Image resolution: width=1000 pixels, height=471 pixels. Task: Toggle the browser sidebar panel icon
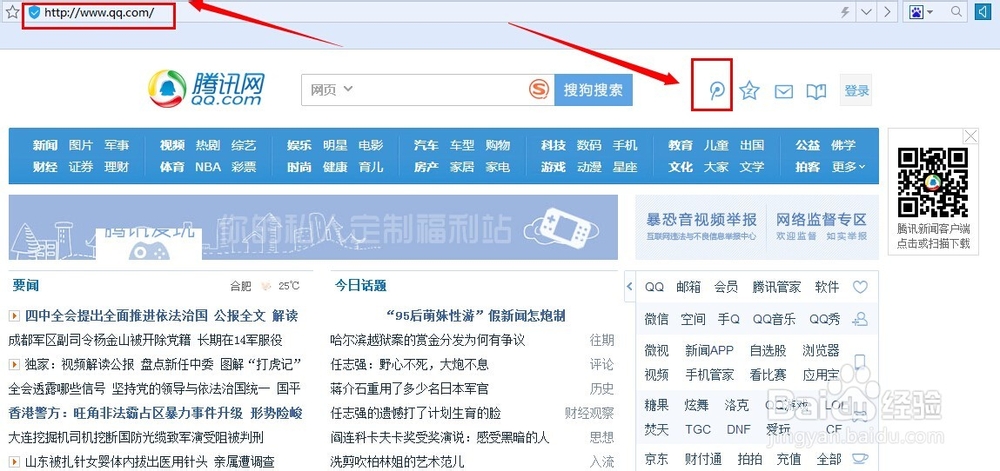click(982, 11)
